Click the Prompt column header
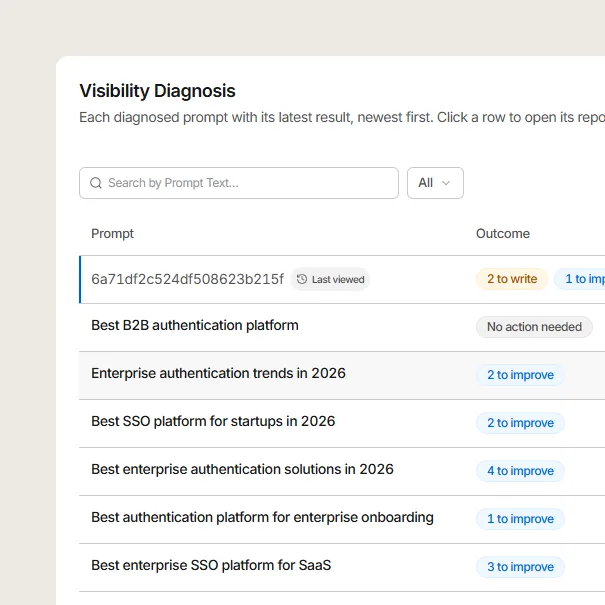 (112, 233)
